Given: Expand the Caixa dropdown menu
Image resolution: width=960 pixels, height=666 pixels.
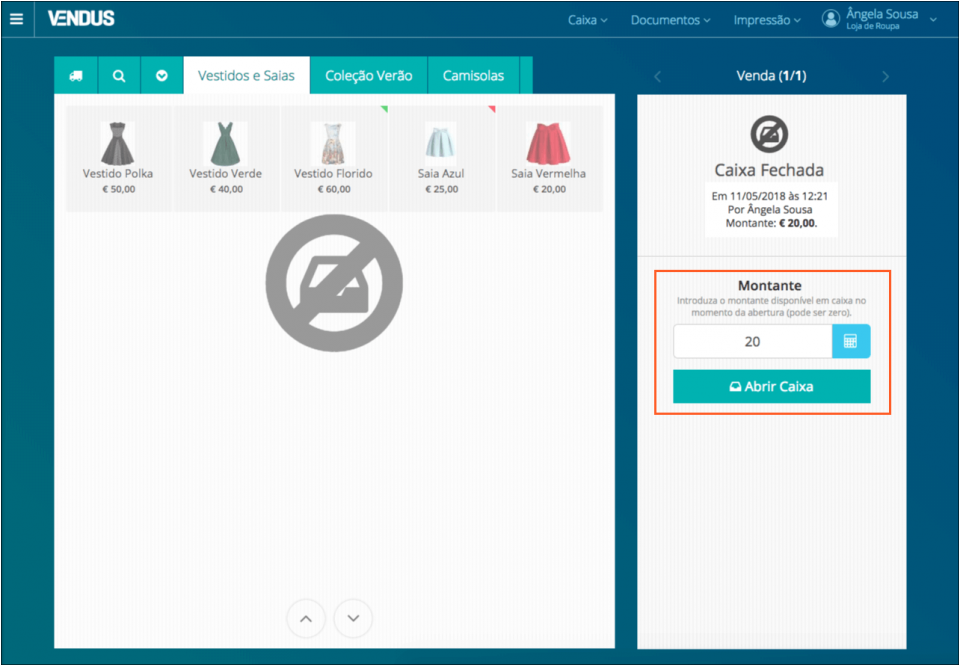Looking at the screenshot, I should pos(587,20).
